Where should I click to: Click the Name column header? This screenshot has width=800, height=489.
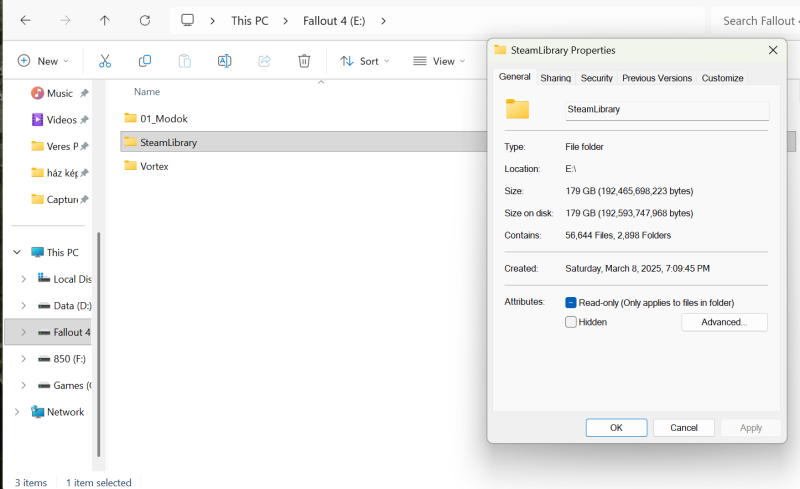147,92
